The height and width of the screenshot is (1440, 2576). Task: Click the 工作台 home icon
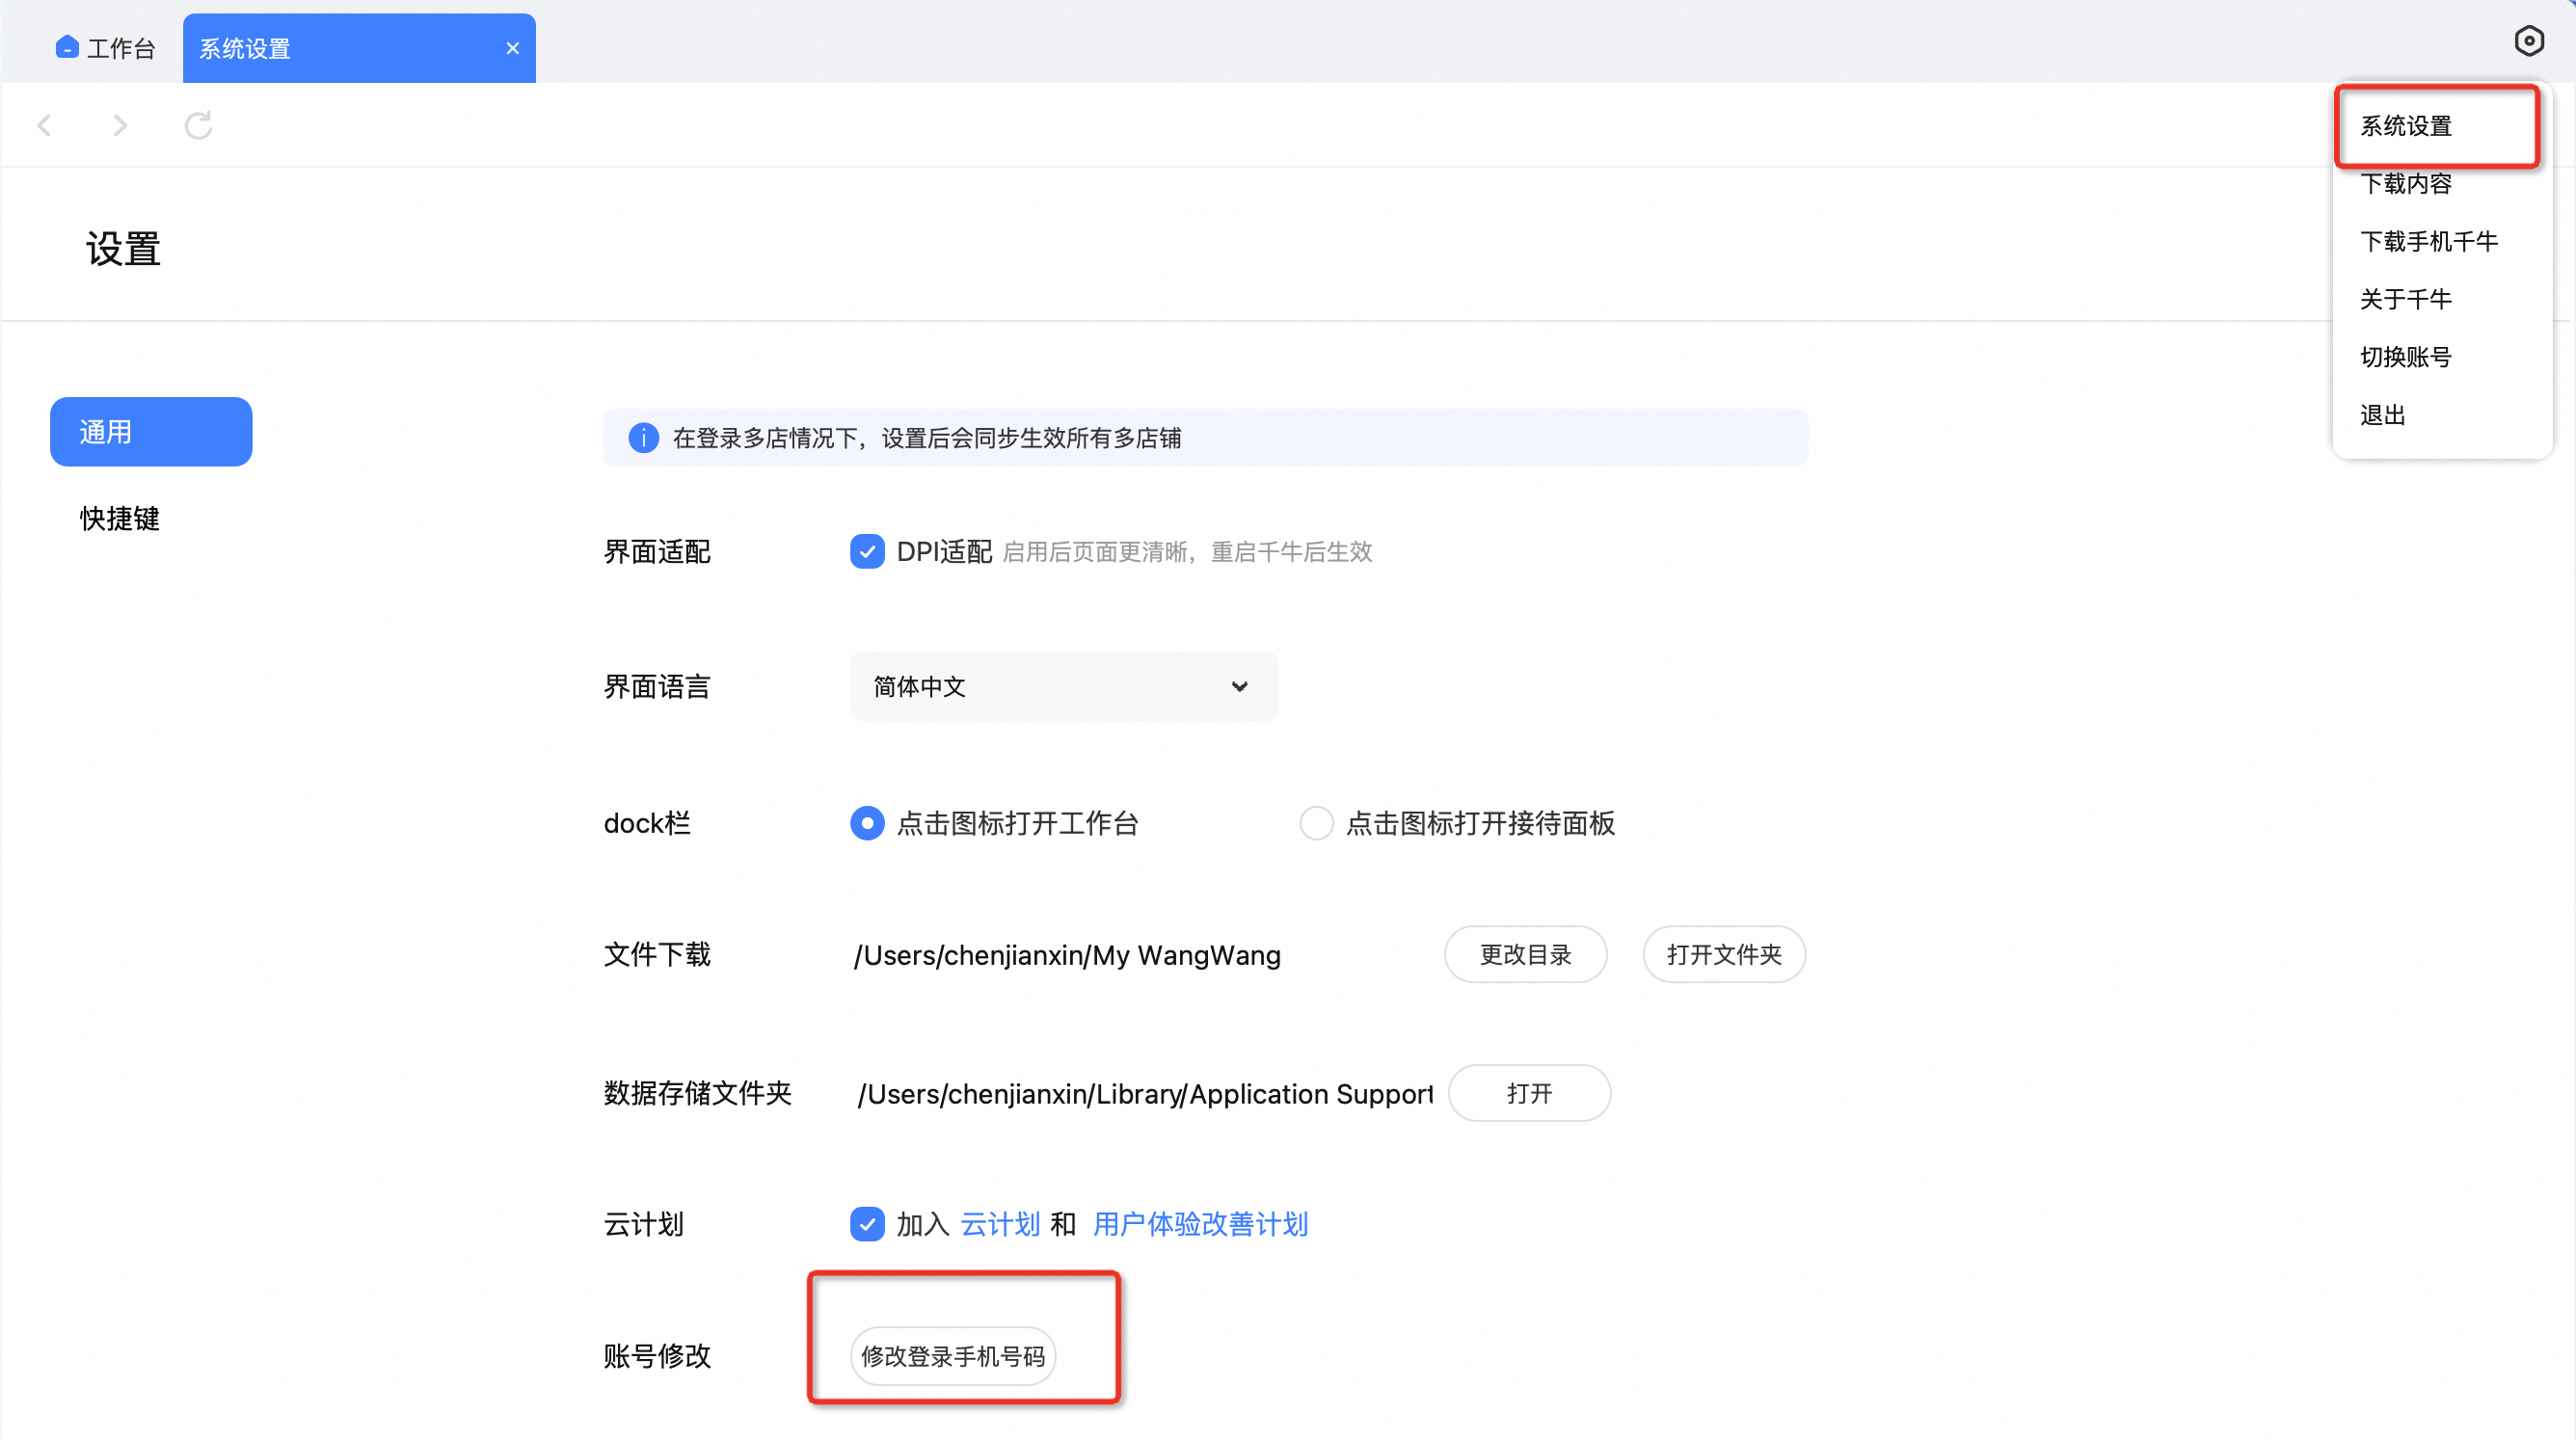click(x=67, y=47)
